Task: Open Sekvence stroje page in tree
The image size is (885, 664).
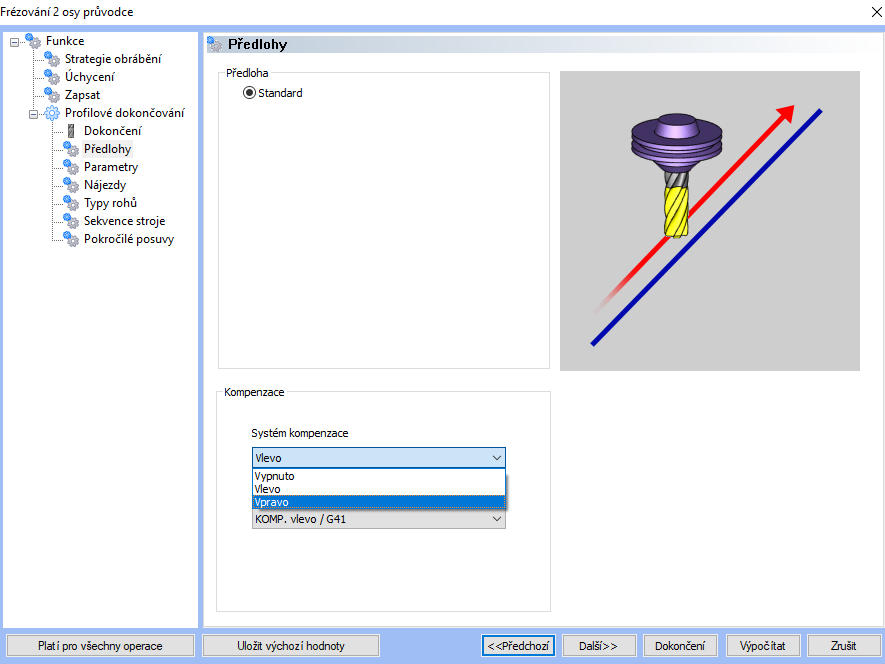Action: 124,221
